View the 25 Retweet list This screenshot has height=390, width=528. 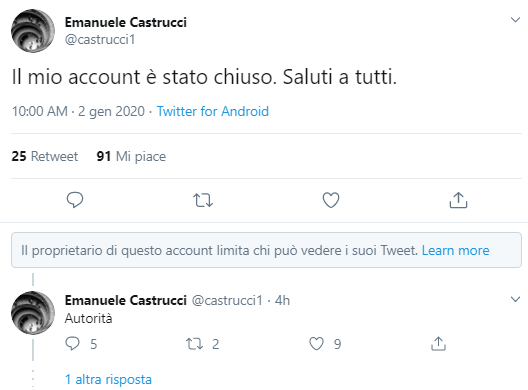pos(44,156)
